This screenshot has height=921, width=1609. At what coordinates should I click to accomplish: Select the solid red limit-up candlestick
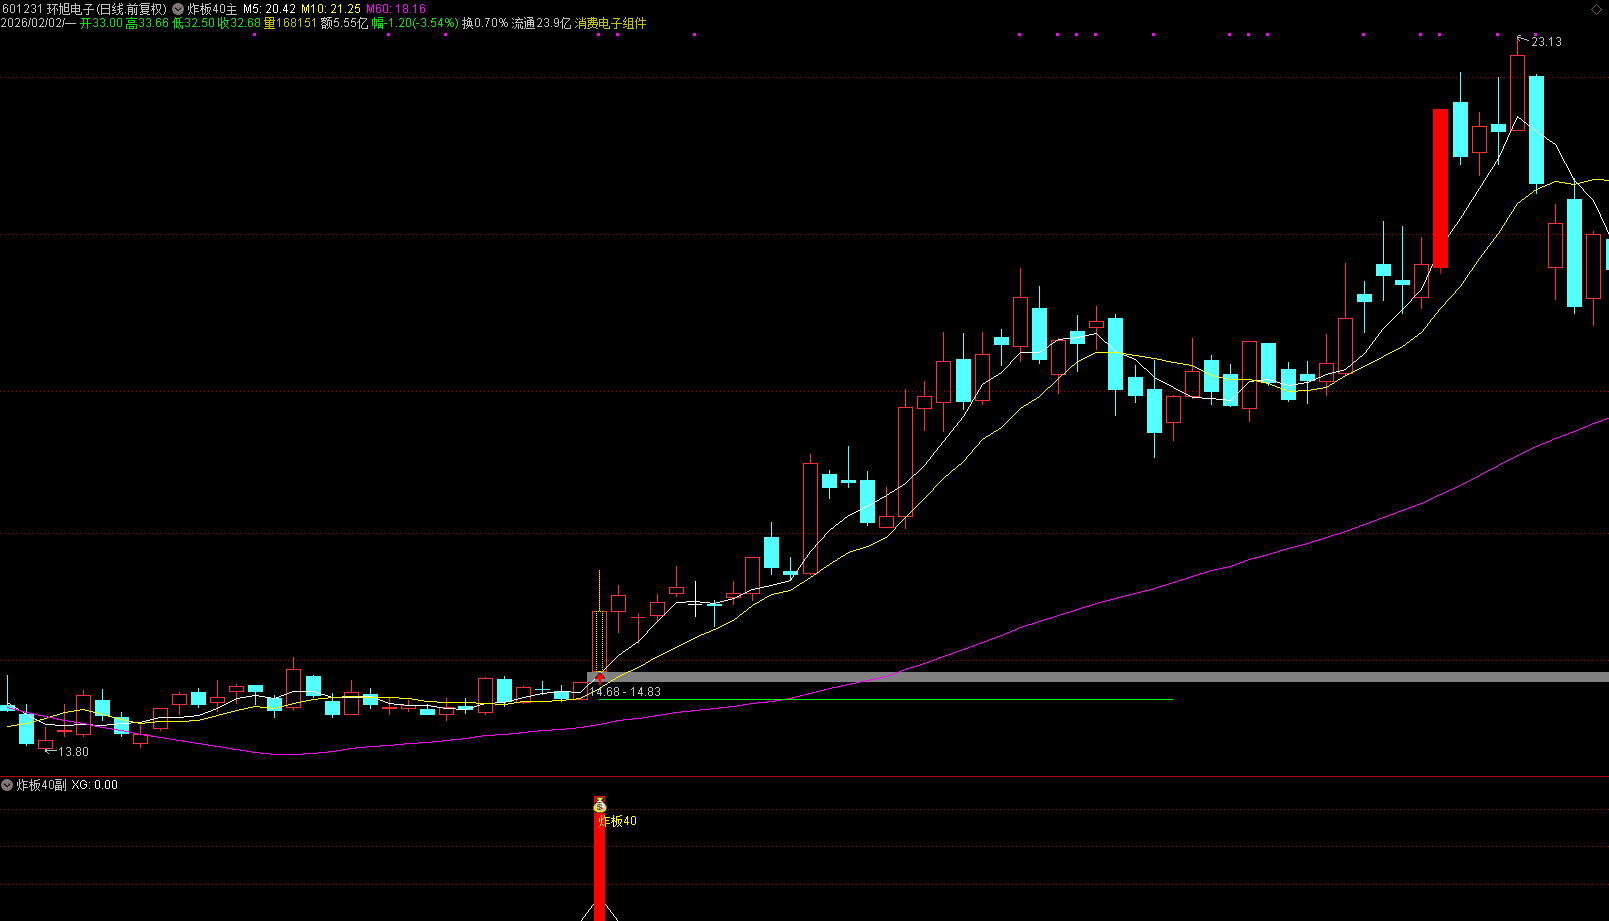tap(1440, 188)
